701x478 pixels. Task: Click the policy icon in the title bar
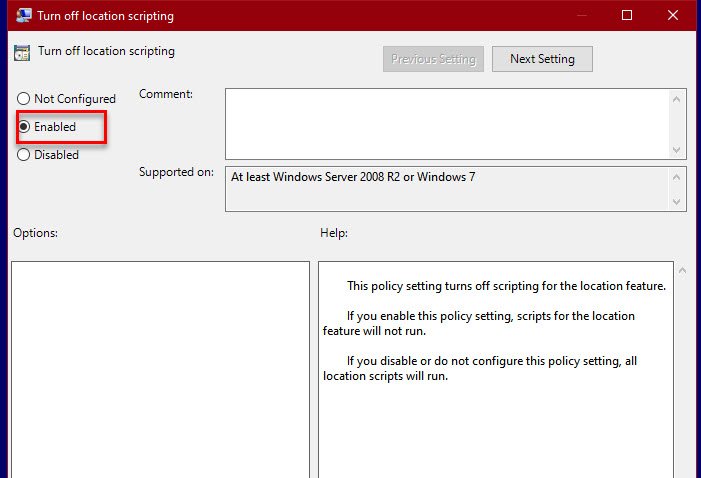point(24,15)
